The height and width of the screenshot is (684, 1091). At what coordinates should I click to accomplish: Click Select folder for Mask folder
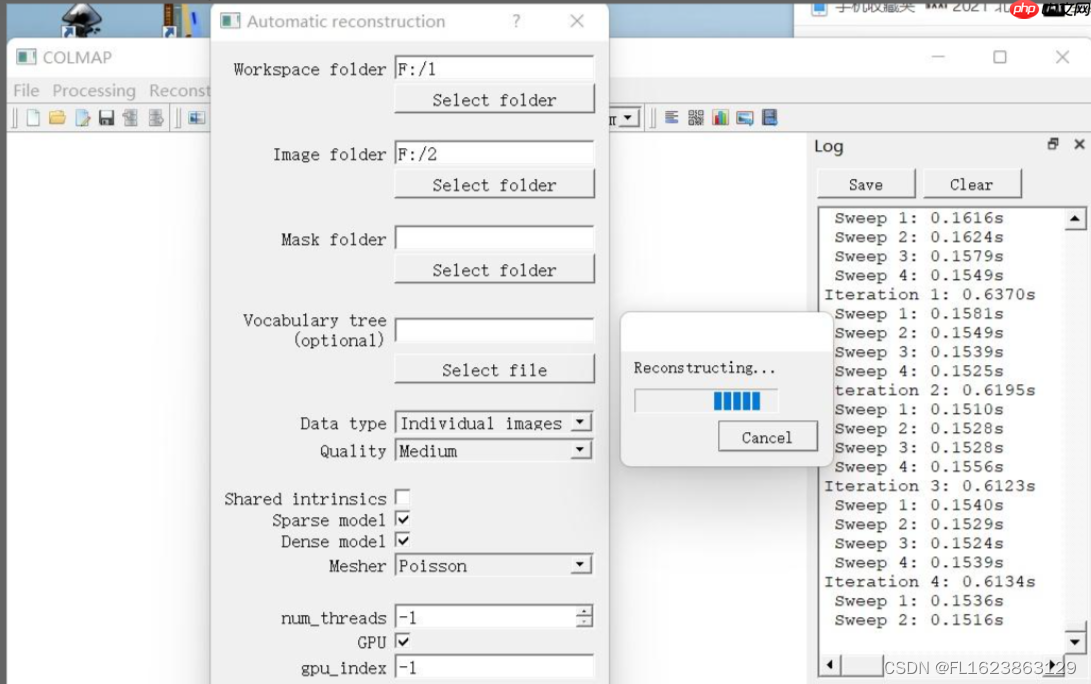point(495,269)
